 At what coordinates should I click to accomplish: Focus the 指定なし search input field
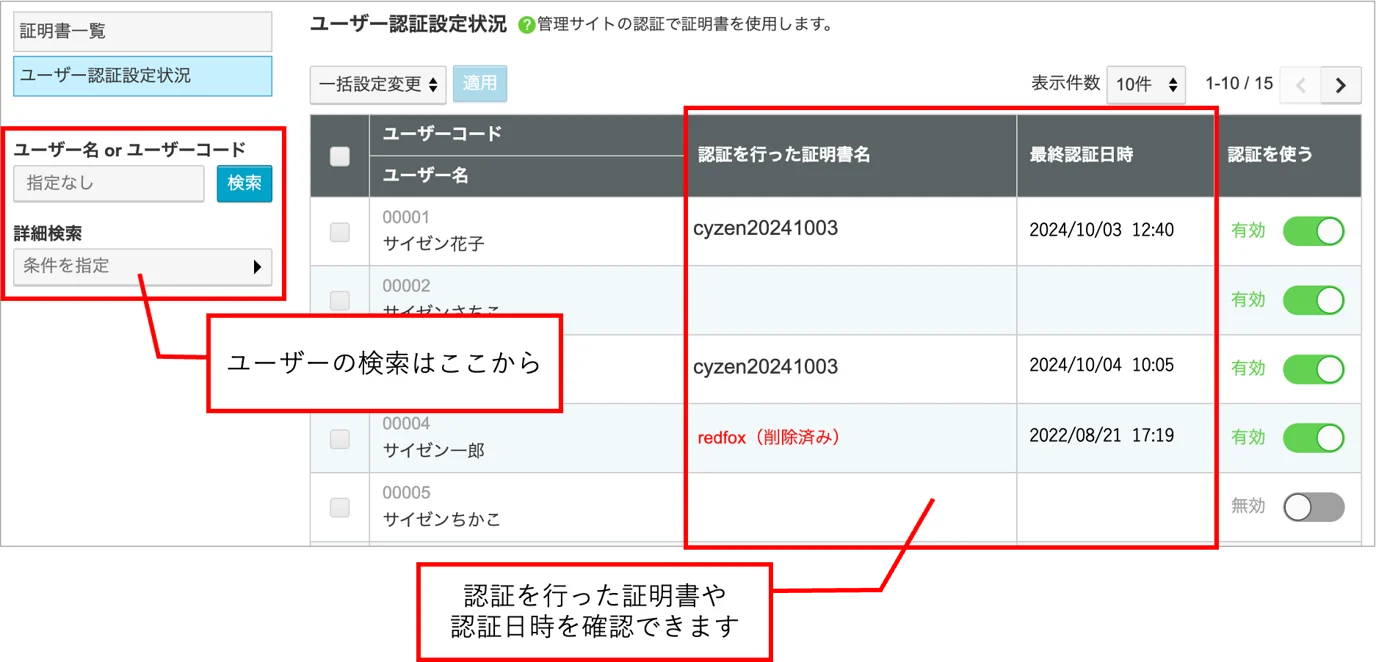coord(108,184)
